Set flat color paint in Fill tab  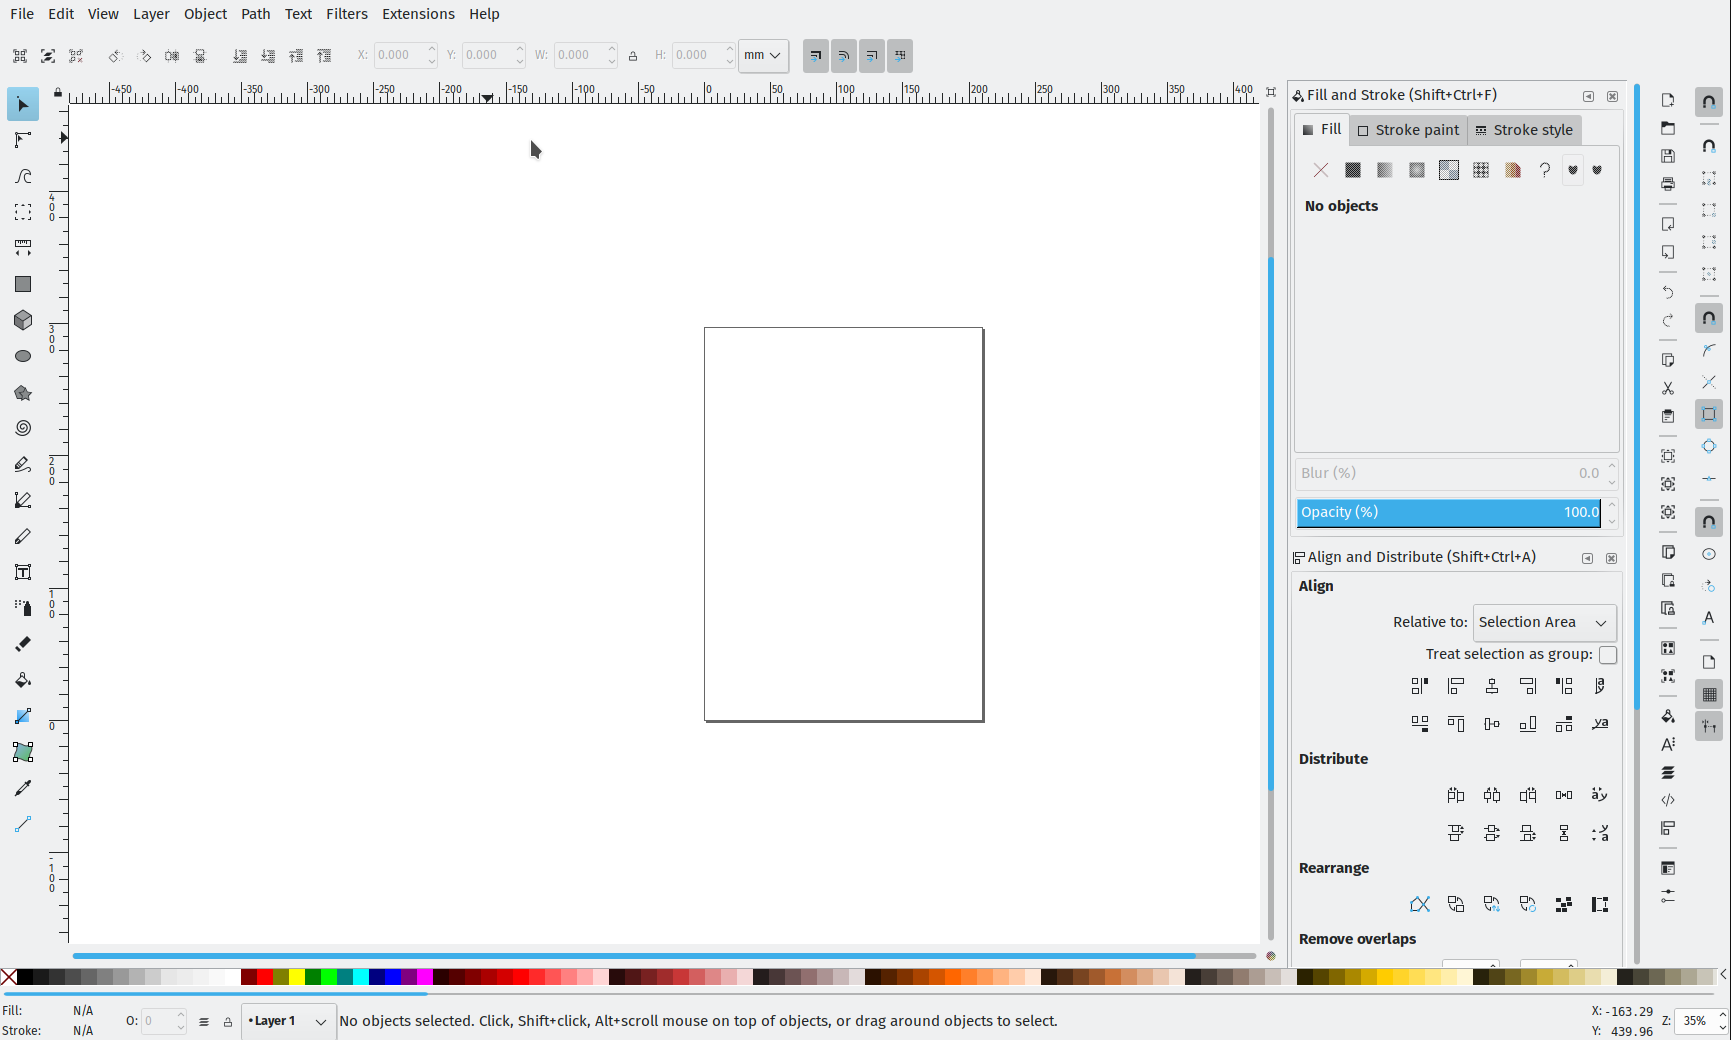tap(1353, 170)
